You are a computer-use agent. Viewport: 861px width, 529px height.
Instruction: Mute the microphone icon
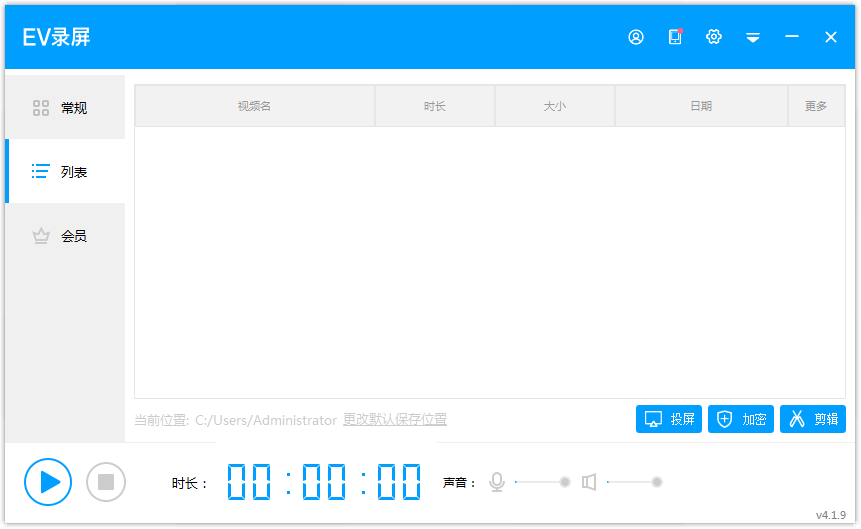click(497, 482)
